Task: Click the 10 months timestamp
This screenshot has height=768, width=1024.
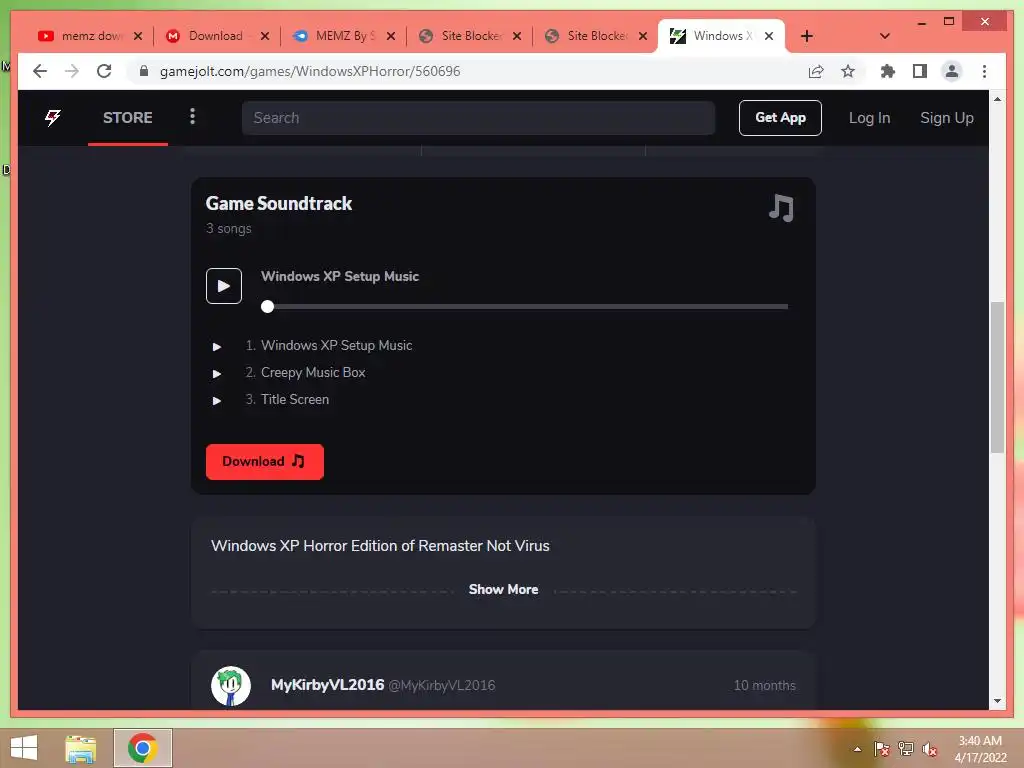Action: 764,686
